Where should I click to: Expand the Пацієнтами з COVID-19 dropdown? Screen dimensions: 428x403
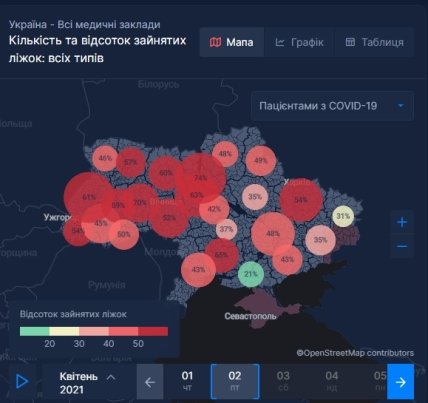click(x=332, y=106)
